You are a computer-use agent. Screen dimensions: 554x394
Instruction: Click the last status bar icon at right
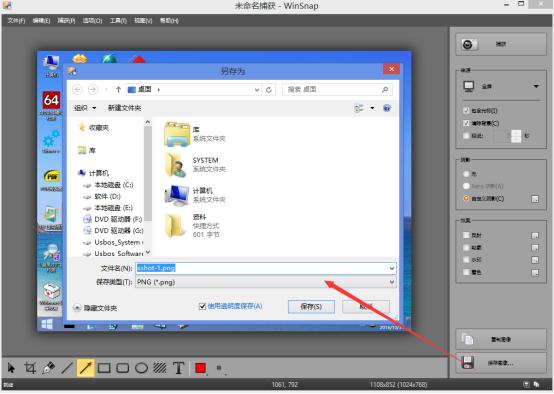pyautogui.click(x=536, y=384)
